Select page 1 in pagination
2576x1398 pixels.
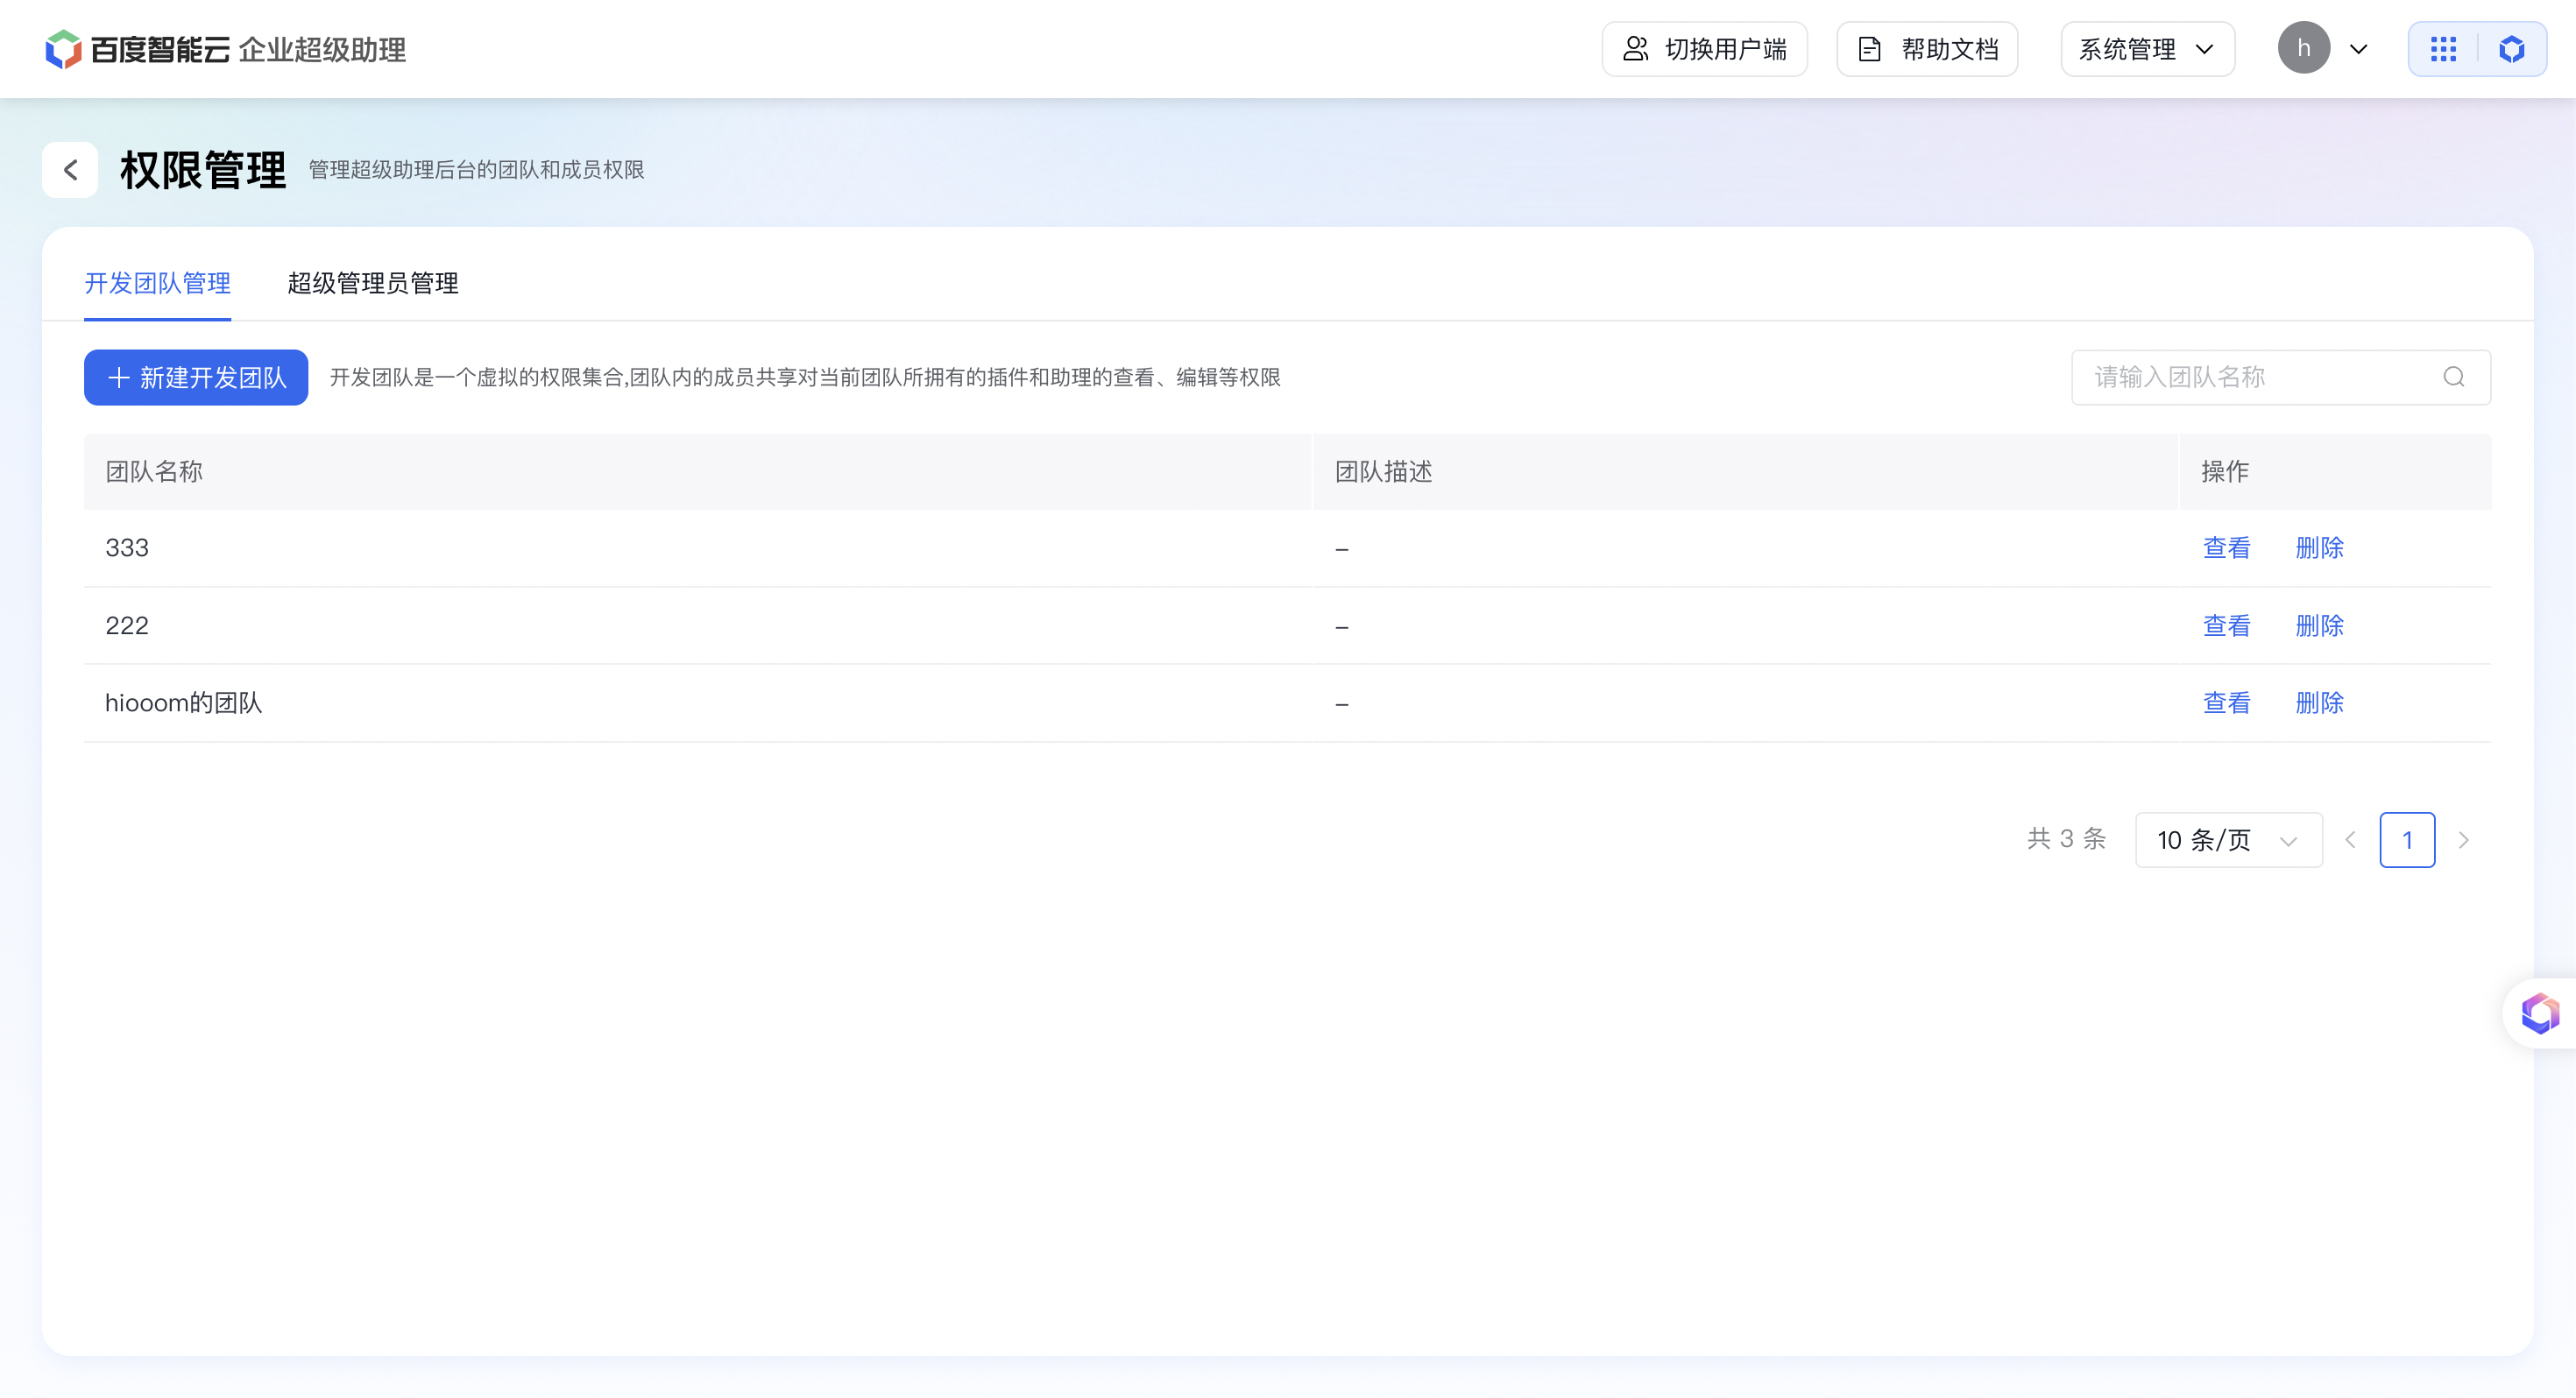(2407, 840)
